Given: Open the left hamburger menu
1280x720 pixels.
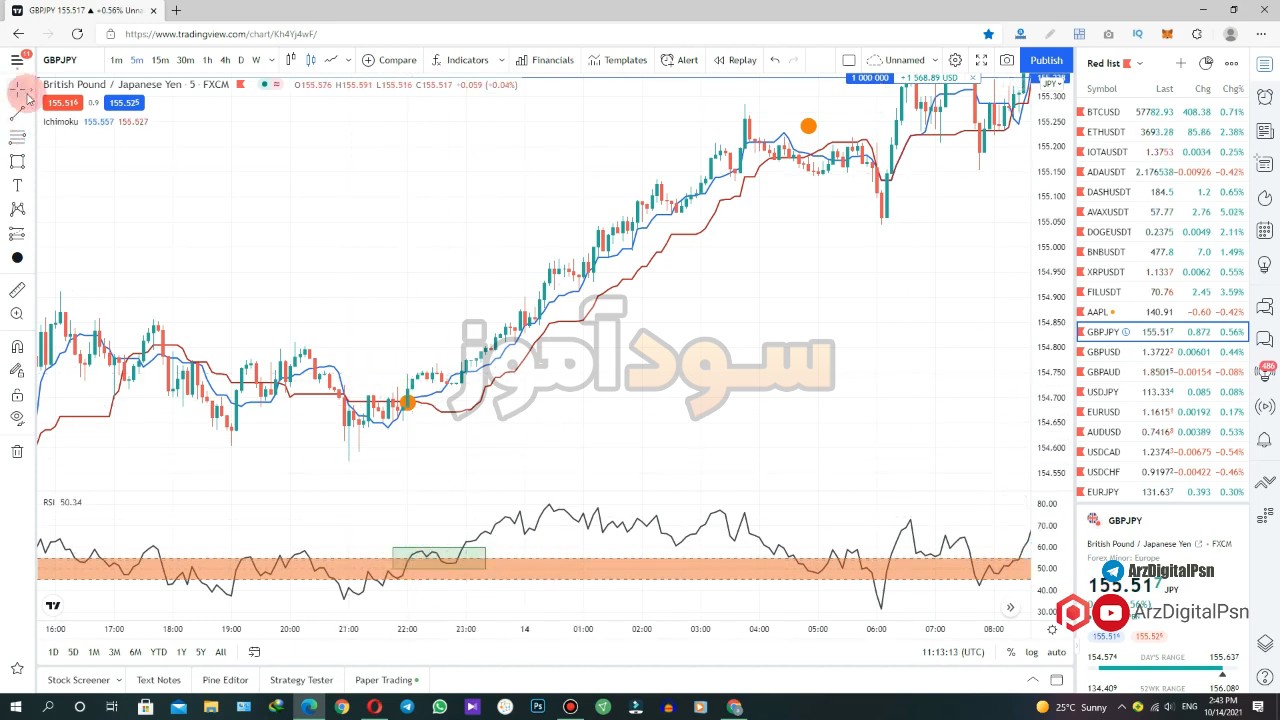Looking at the screenshot, I should pyautogui.click(x=17, y=60).
